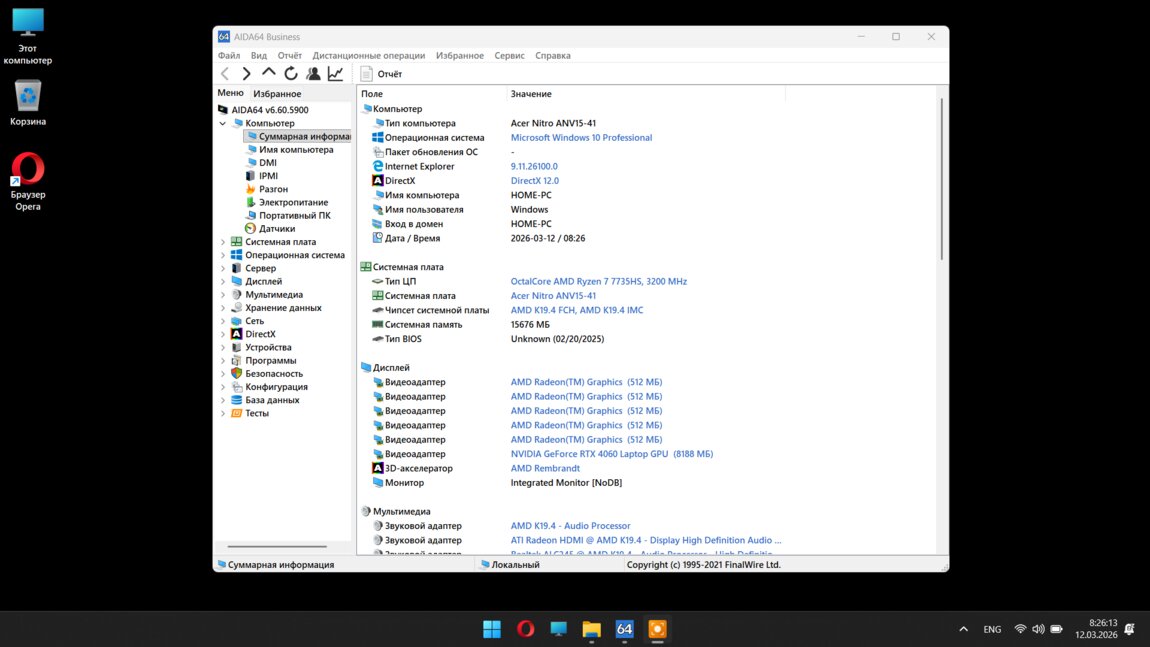Viewport: 1150px width, 647px height.
Task: Select Датчики in the tree
Action: click(276, 229)
